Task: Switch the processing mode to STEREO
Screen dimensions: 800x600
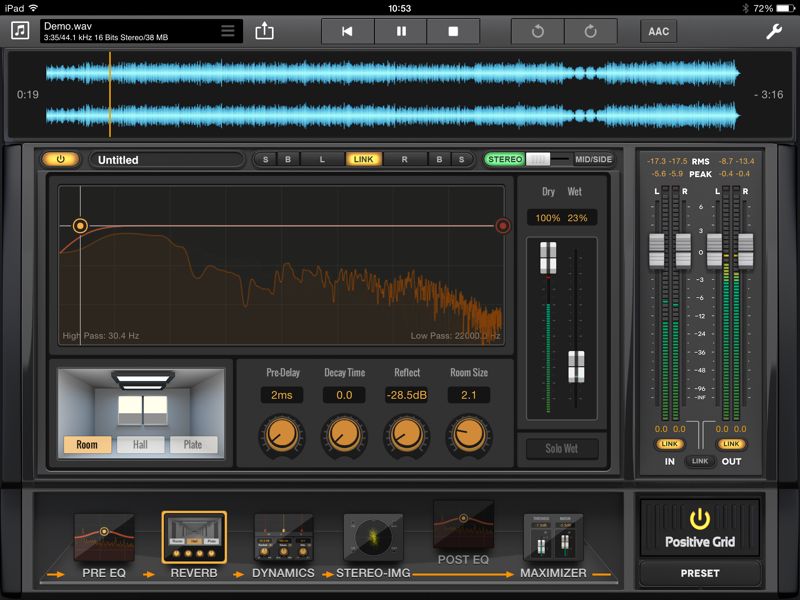Action: click(505, 159)
